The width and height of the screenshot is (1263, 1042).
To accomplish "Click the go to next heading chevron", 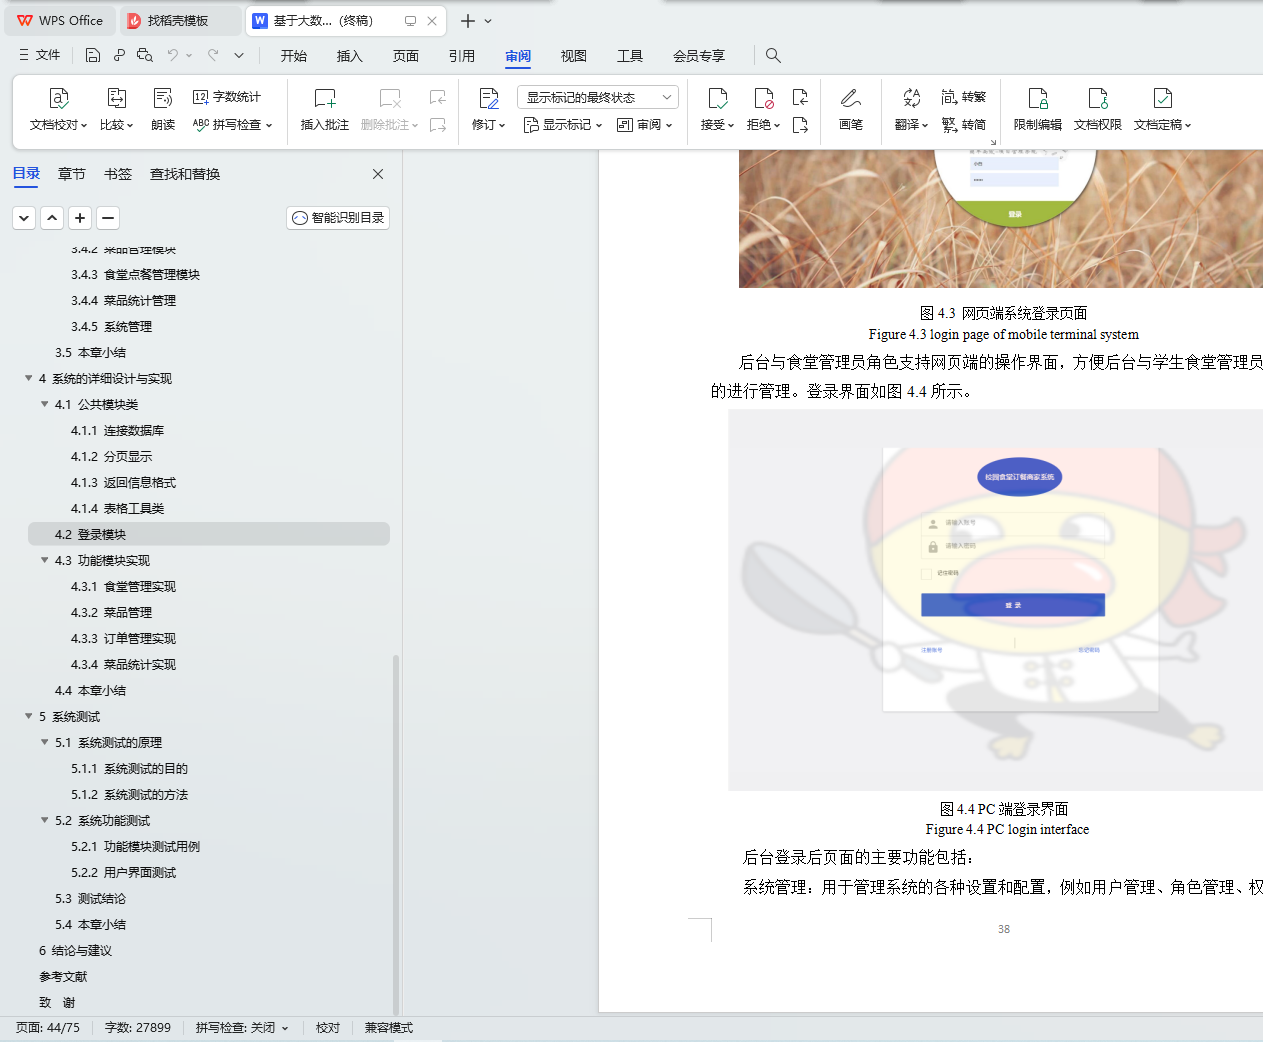I will tap(24, 217).
